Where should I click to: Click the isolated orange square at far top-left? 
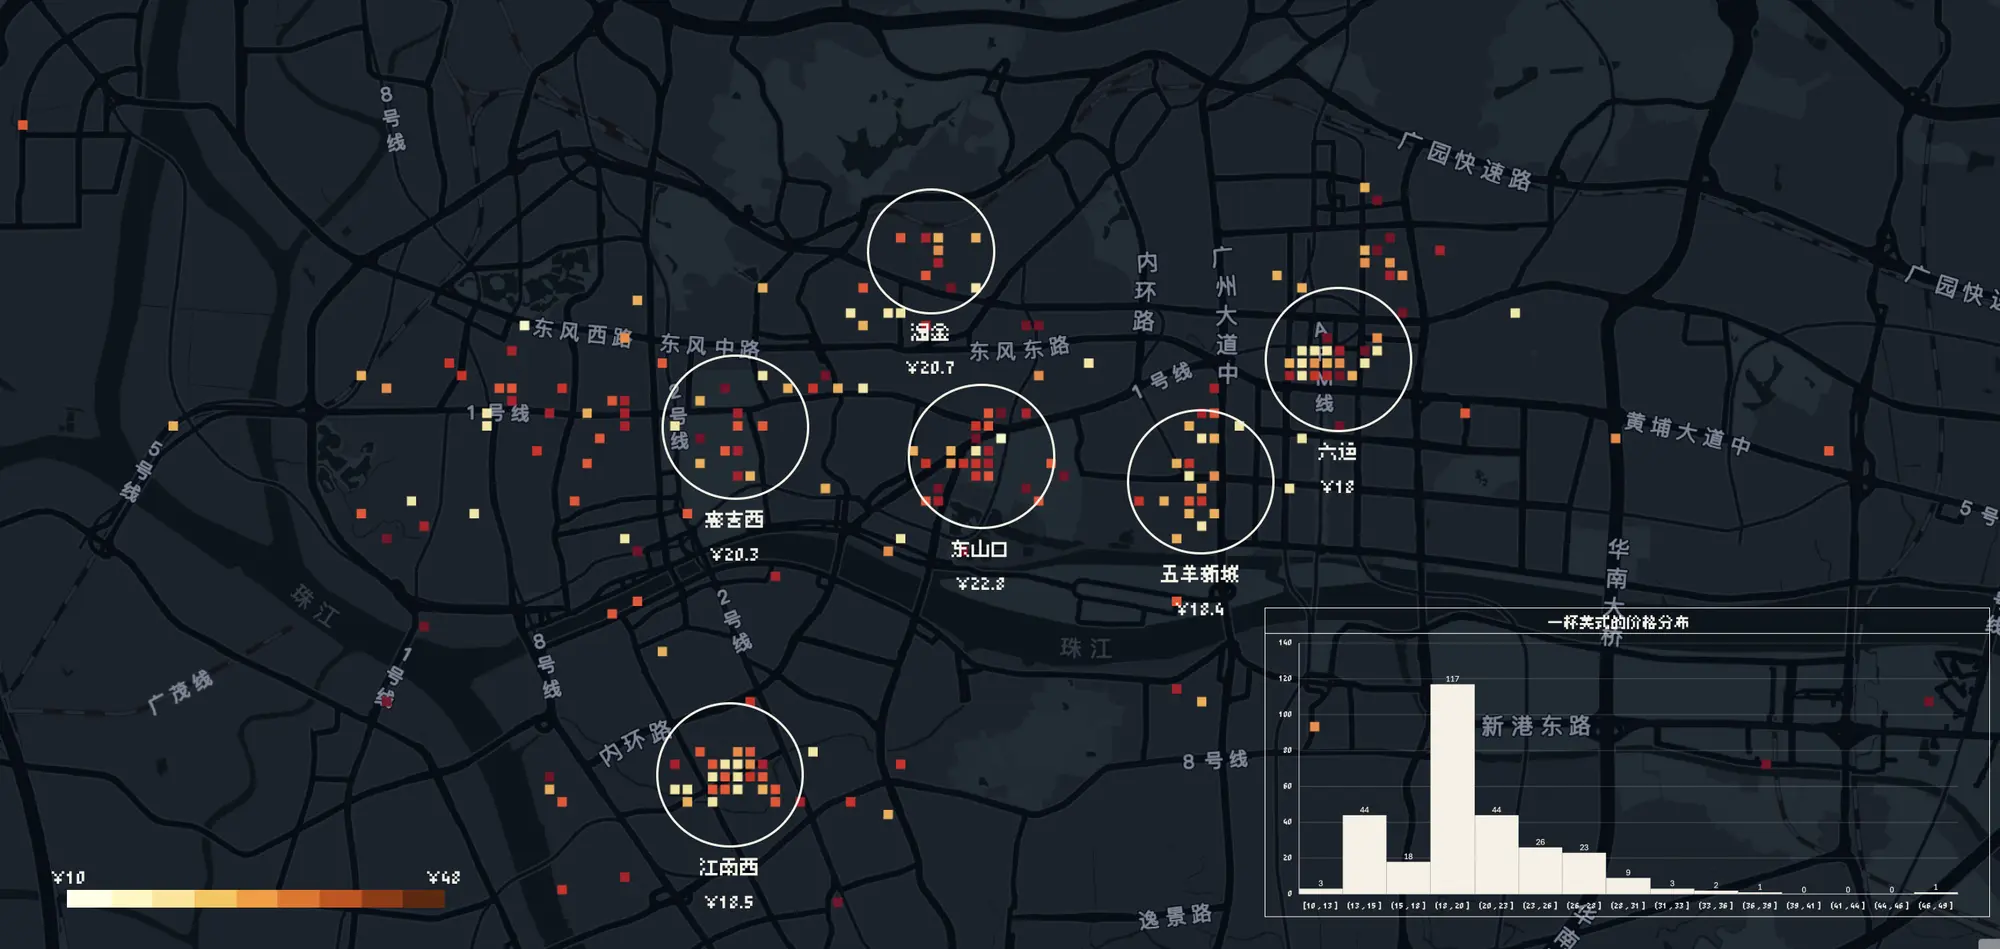click(23, 125)
